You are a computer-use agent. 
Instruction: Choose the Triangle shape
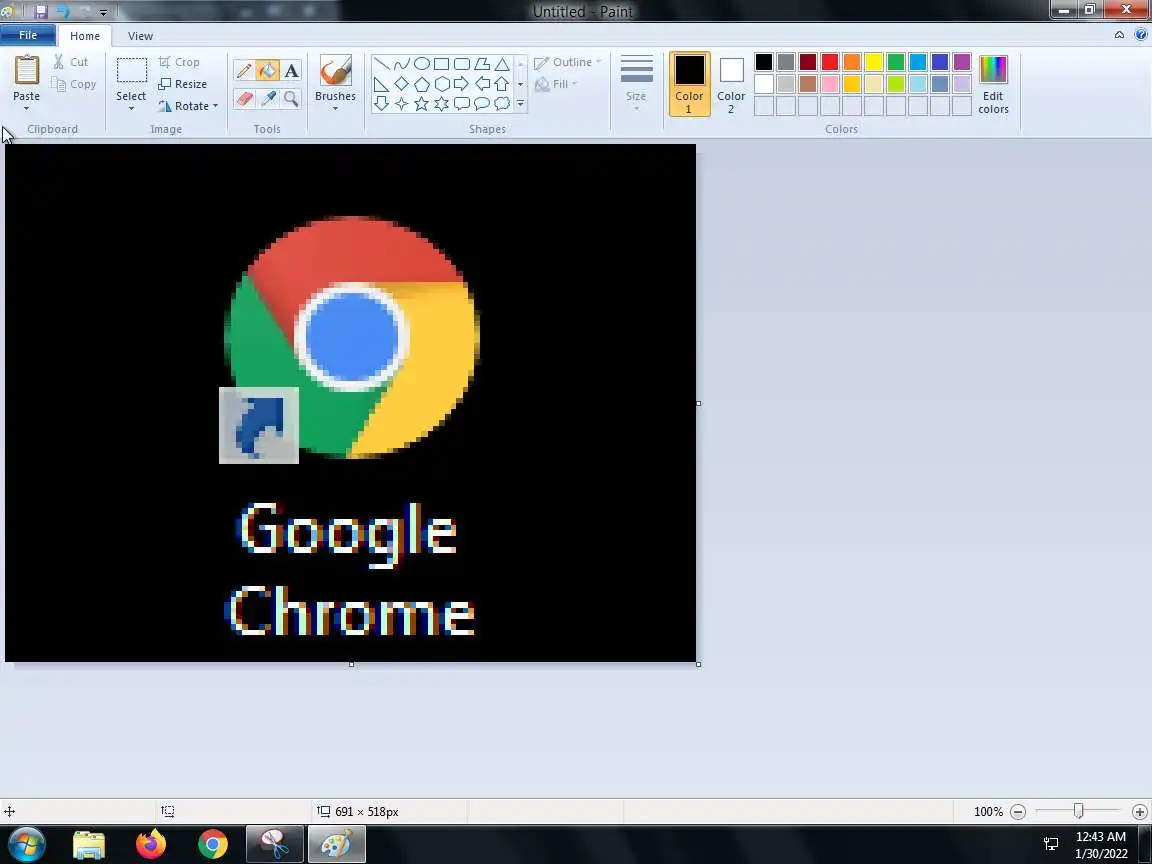502,64
